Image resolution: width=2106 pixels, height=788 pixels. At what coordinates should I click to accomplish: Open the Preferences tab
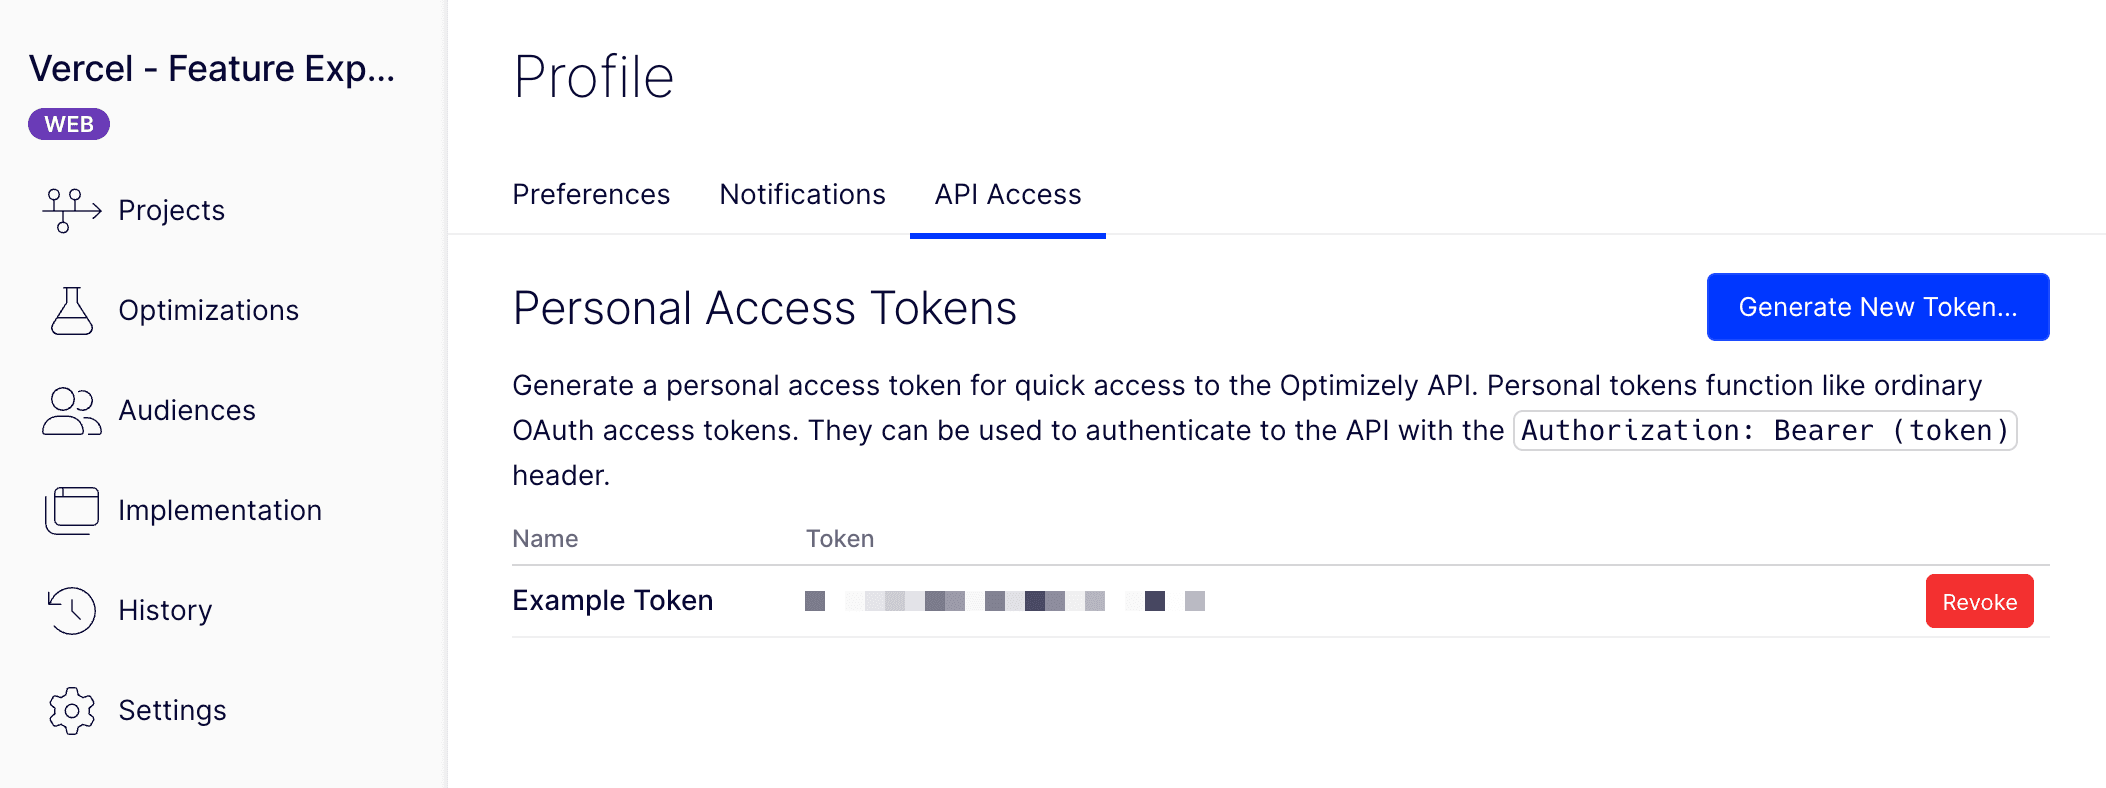[591, 194]
